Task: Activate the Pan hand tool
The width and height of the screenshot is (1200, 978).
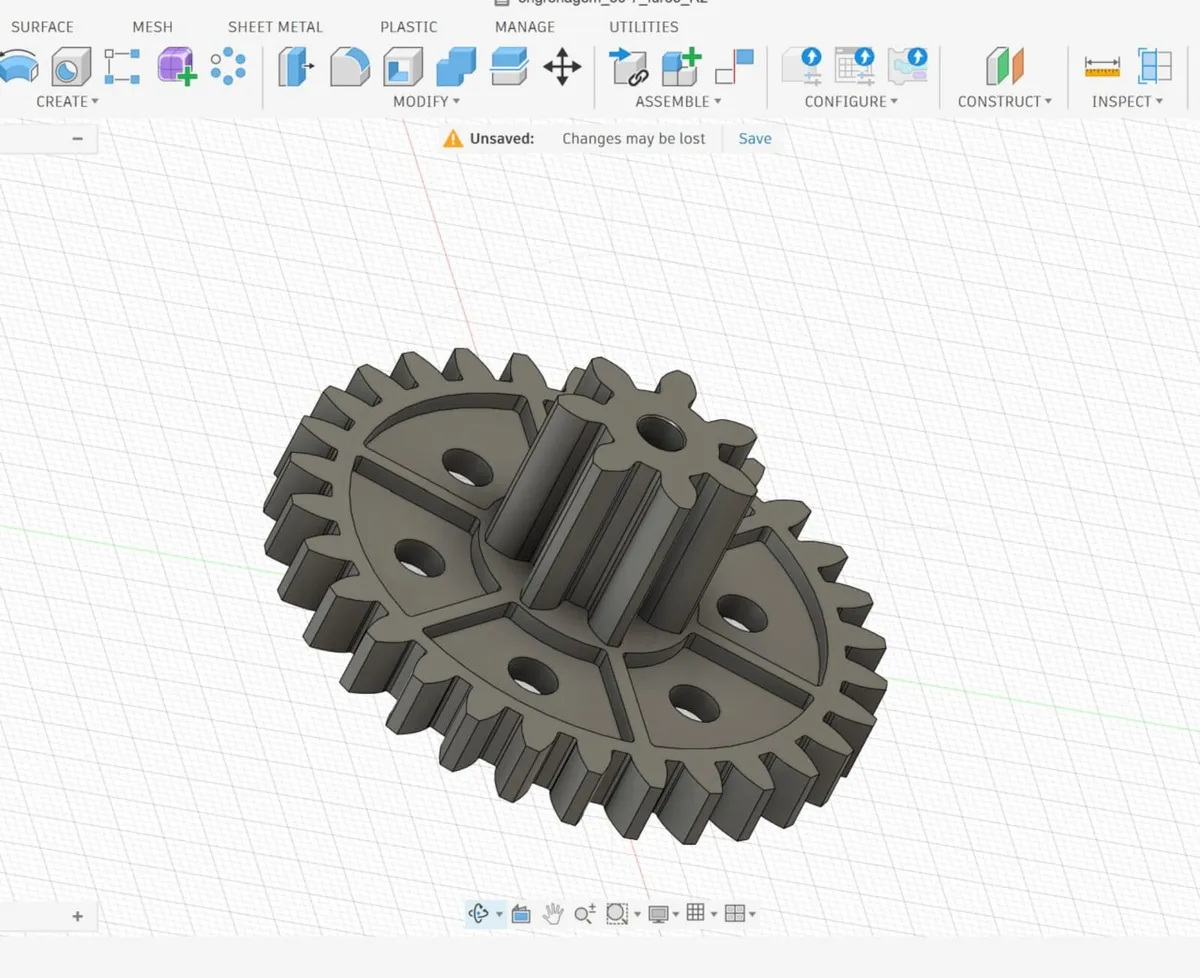Action: pyautogui.click(x=553, y=913)
